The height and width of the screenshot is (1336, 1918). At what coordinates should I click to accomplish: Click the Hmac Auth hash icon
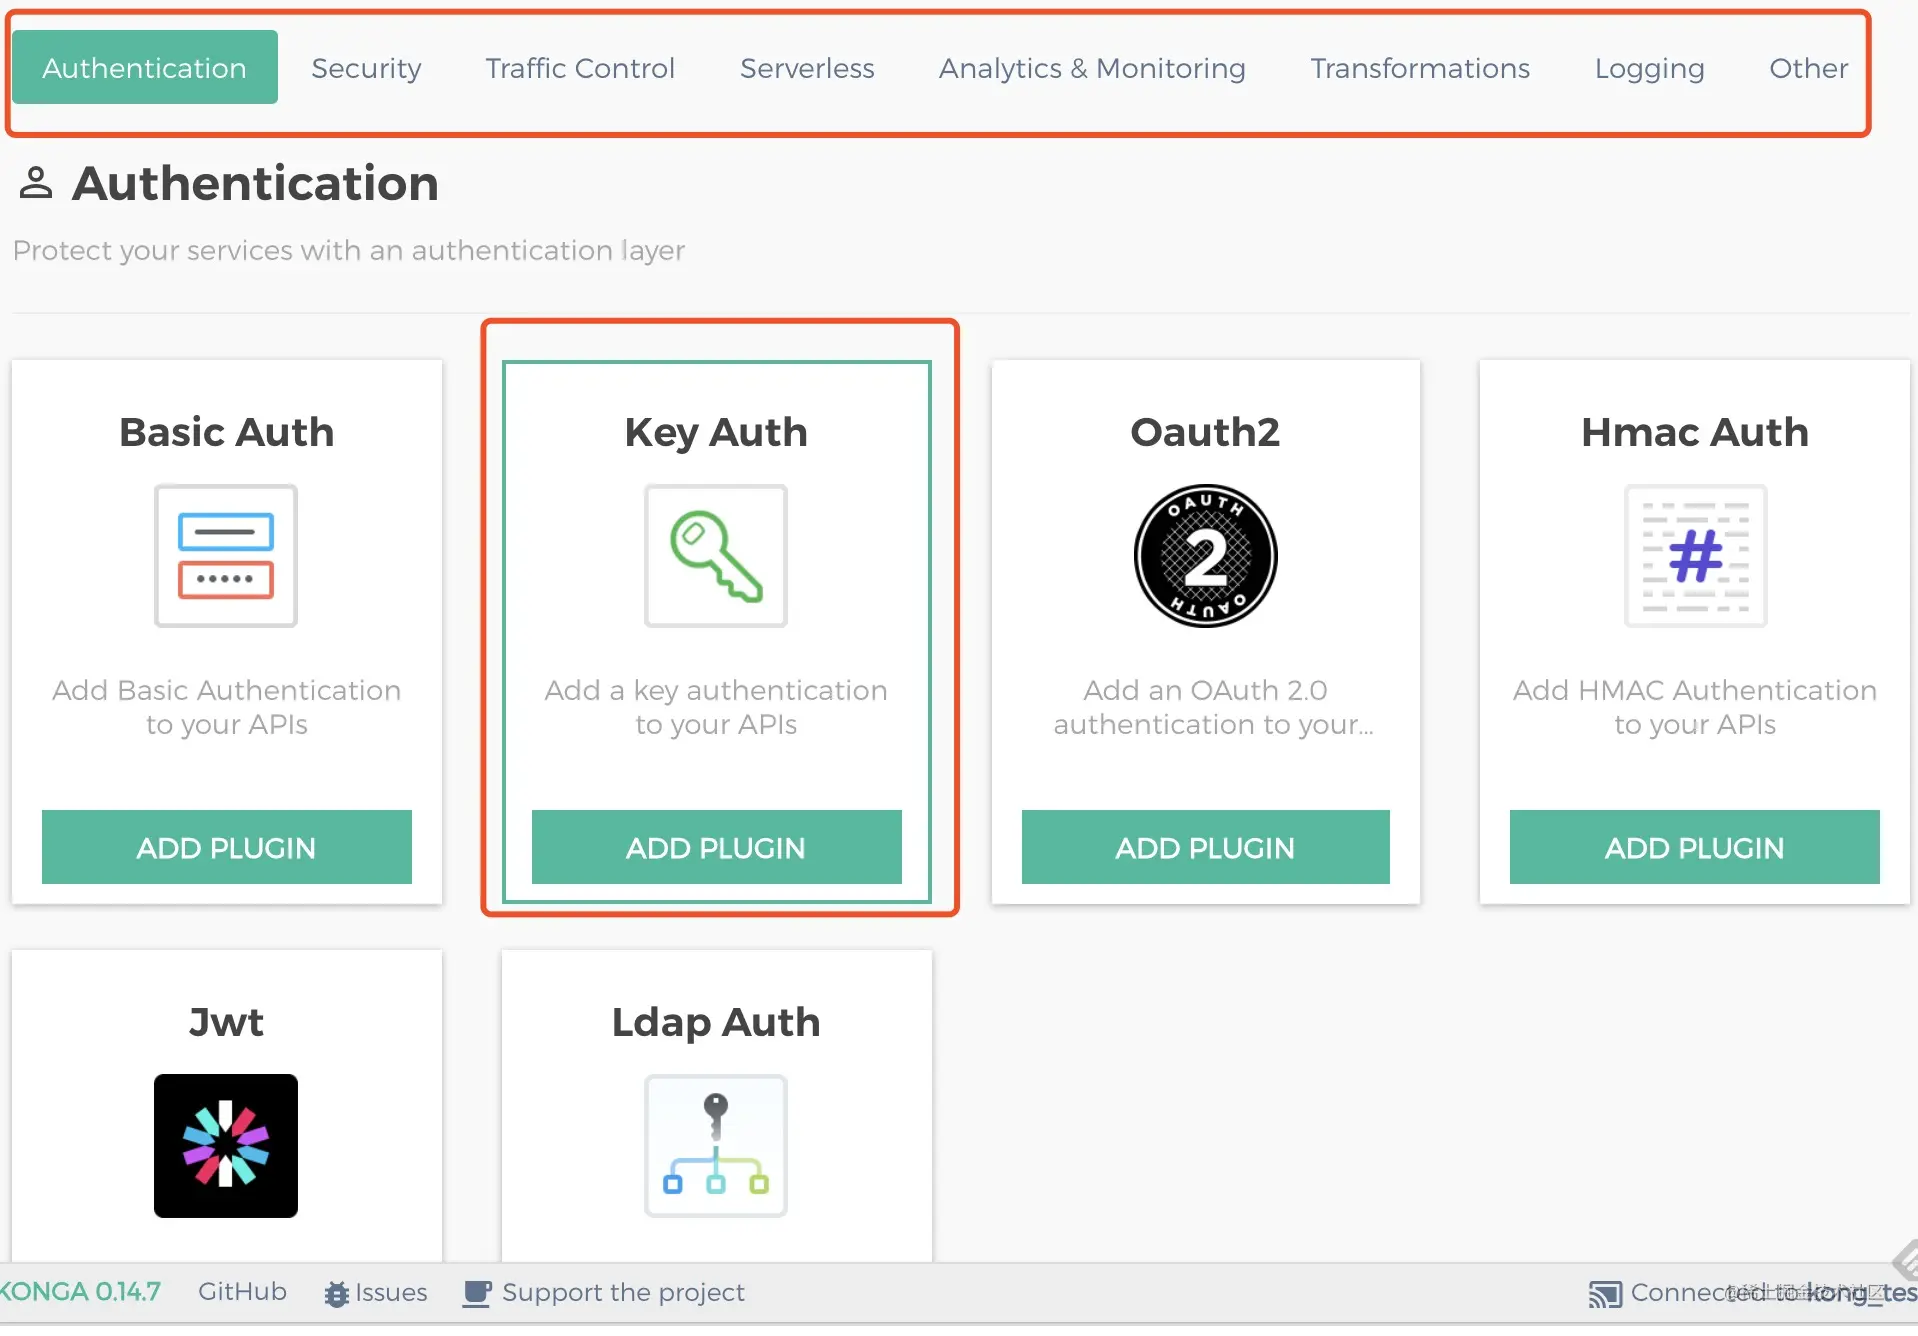click(1696, 556)
